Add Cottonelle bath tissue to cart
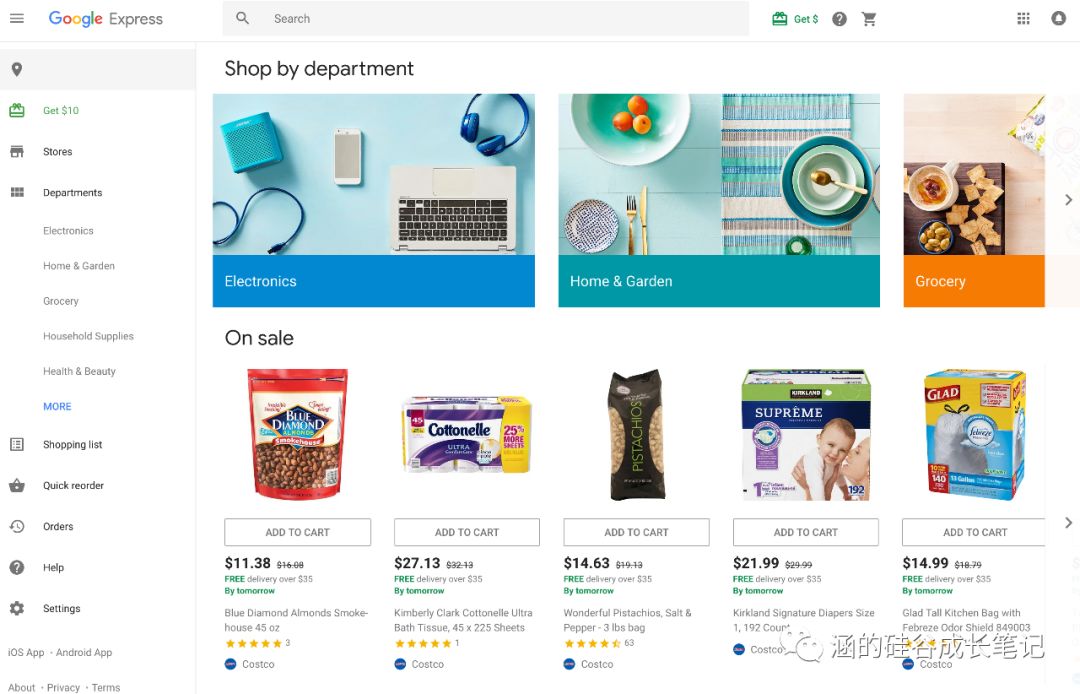This screenshot has height=694, width=1080. point(467,532)
